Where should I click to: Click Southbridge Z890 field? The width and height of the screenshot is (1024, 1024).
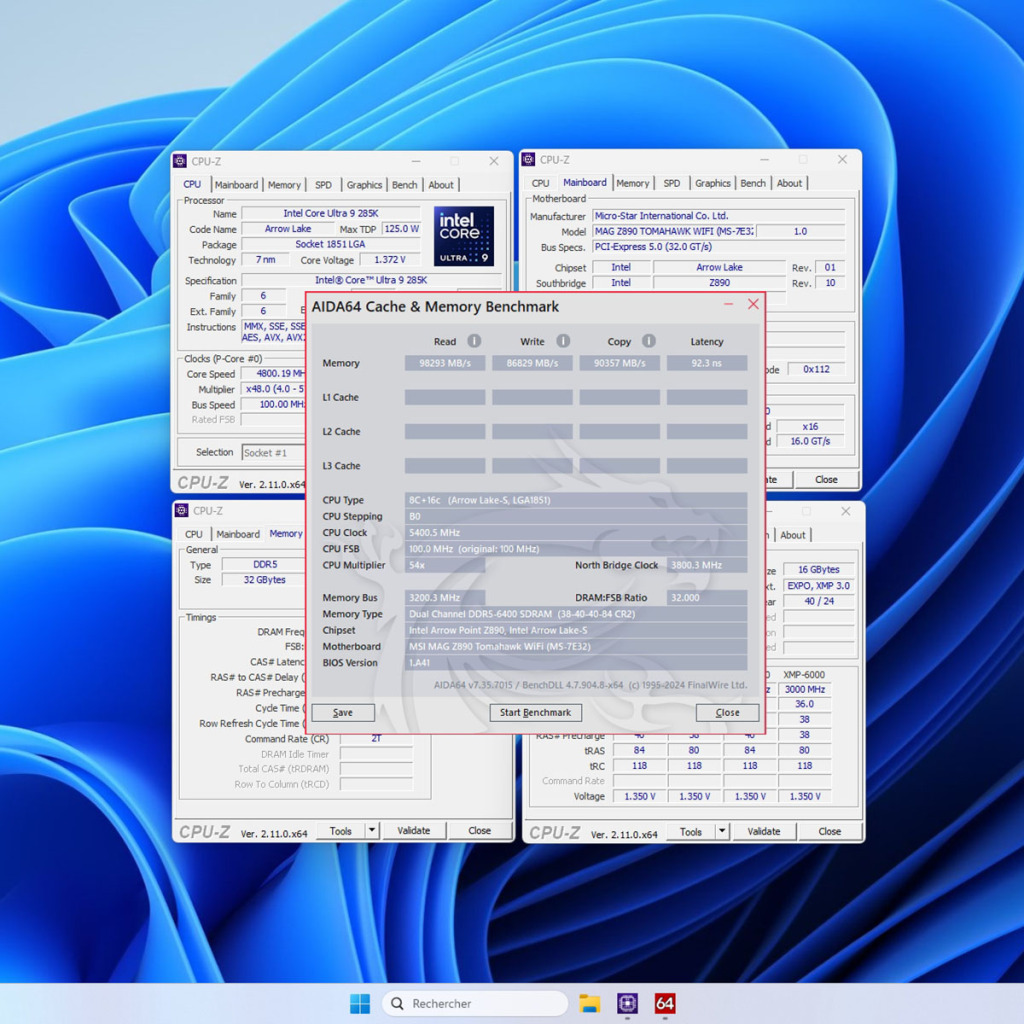click(719, 283)
